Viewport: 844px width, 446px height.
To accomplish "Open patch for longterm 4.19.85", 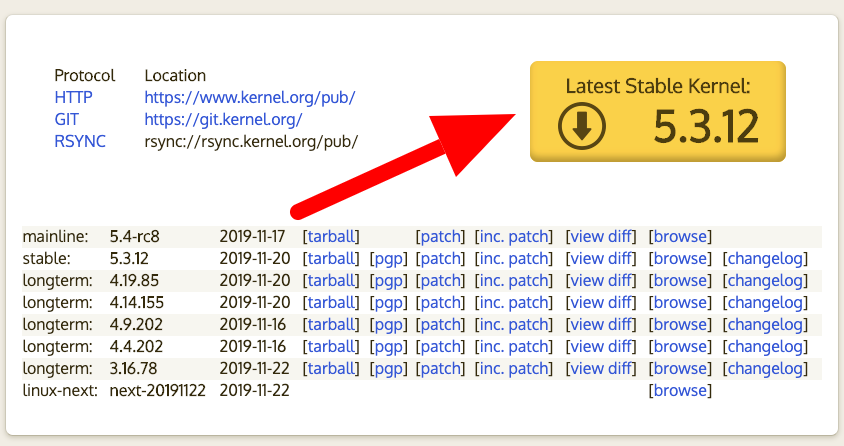I will (440, 281).
